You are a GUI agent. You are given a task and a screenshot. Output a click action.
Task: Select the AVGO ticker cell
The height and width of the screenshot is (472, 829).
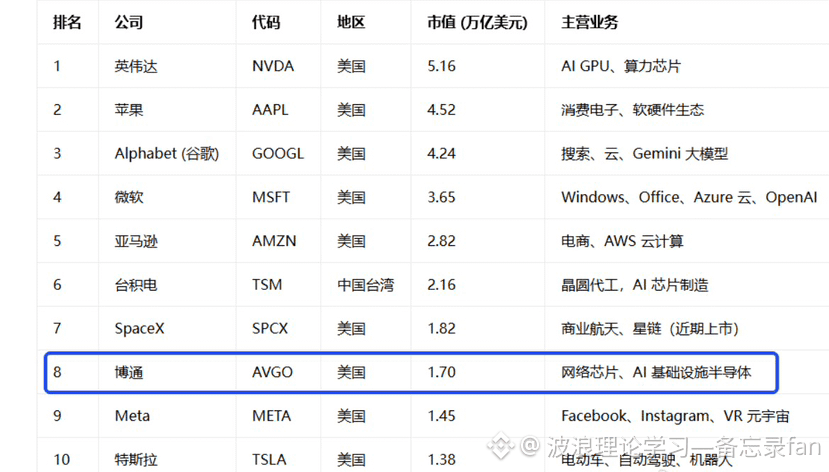pos(272,373)
